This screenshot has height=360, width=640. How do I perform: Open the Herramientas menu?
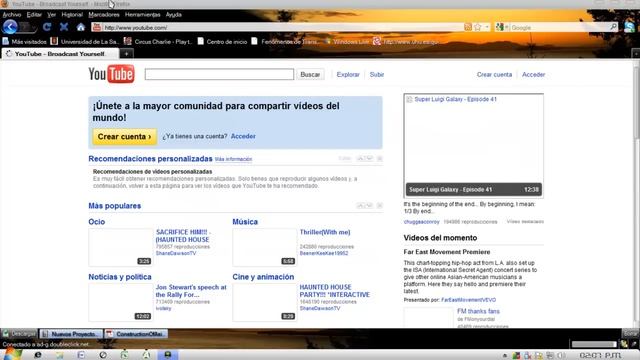[142, 15]
